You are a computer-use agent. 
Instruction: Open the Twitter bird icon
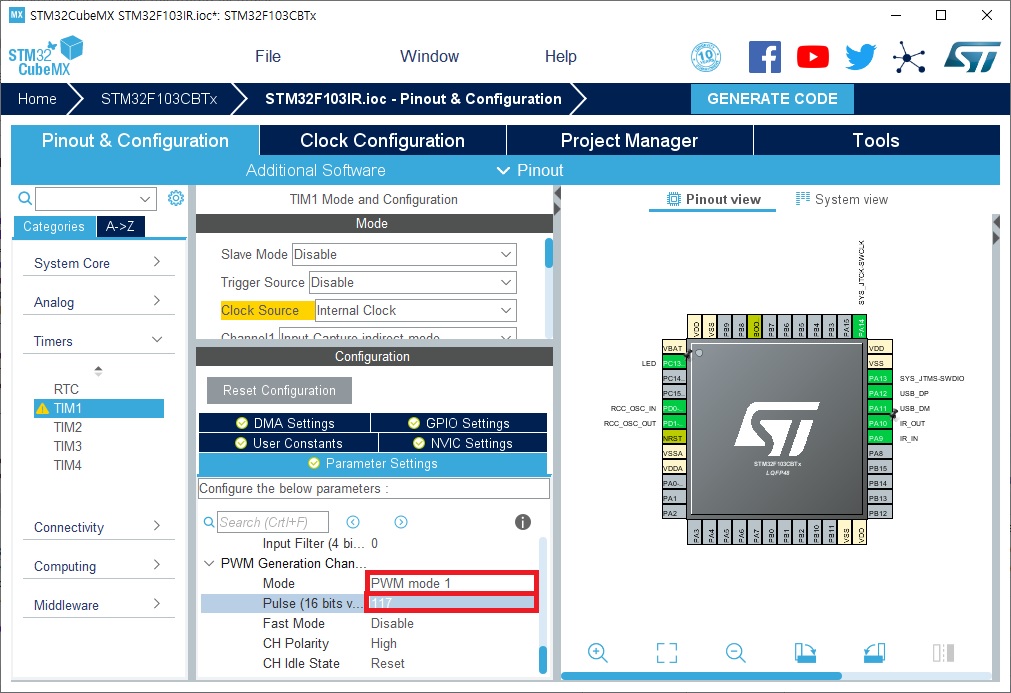coord(861,57)
